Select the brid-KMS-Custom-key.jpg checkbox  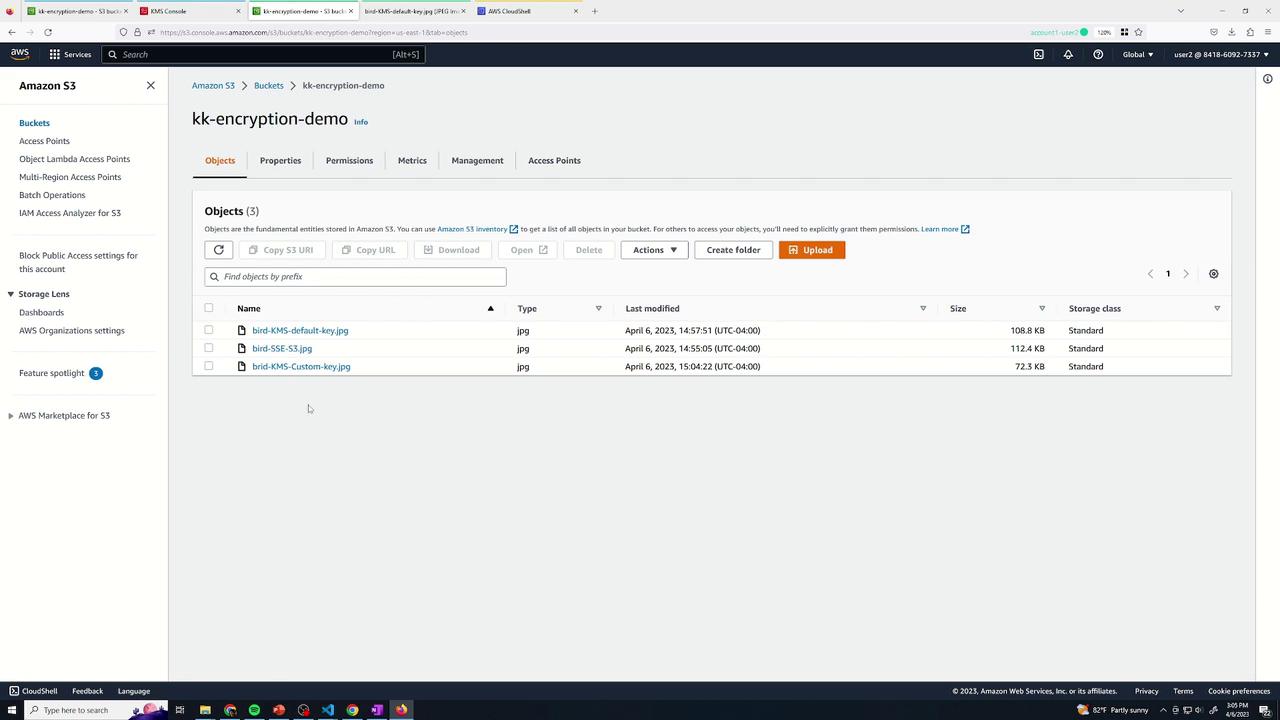pos(209,366)
